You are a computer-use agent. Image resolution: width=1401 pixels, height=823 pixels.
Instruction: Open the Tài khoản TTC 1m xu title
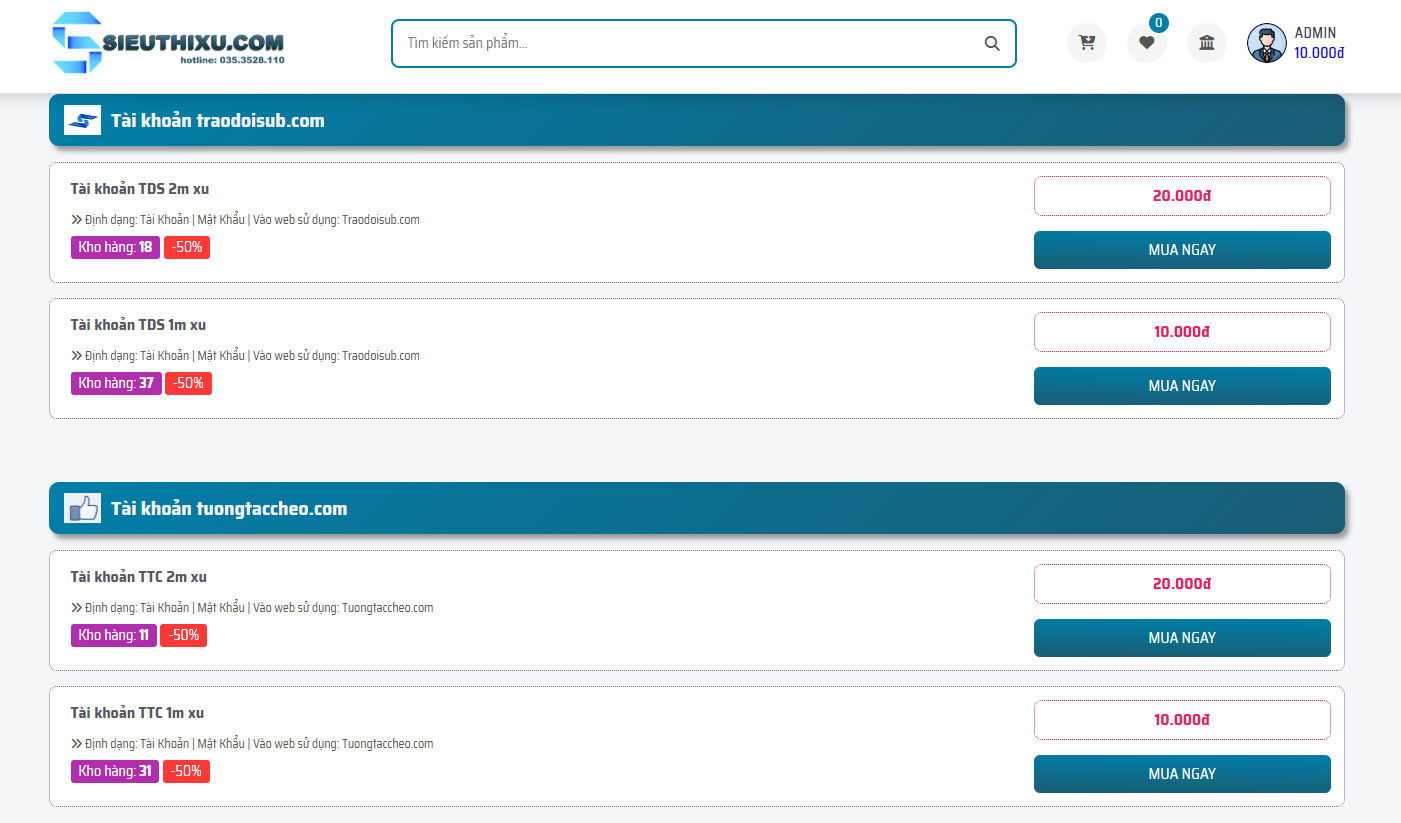[x=137, y=713]
